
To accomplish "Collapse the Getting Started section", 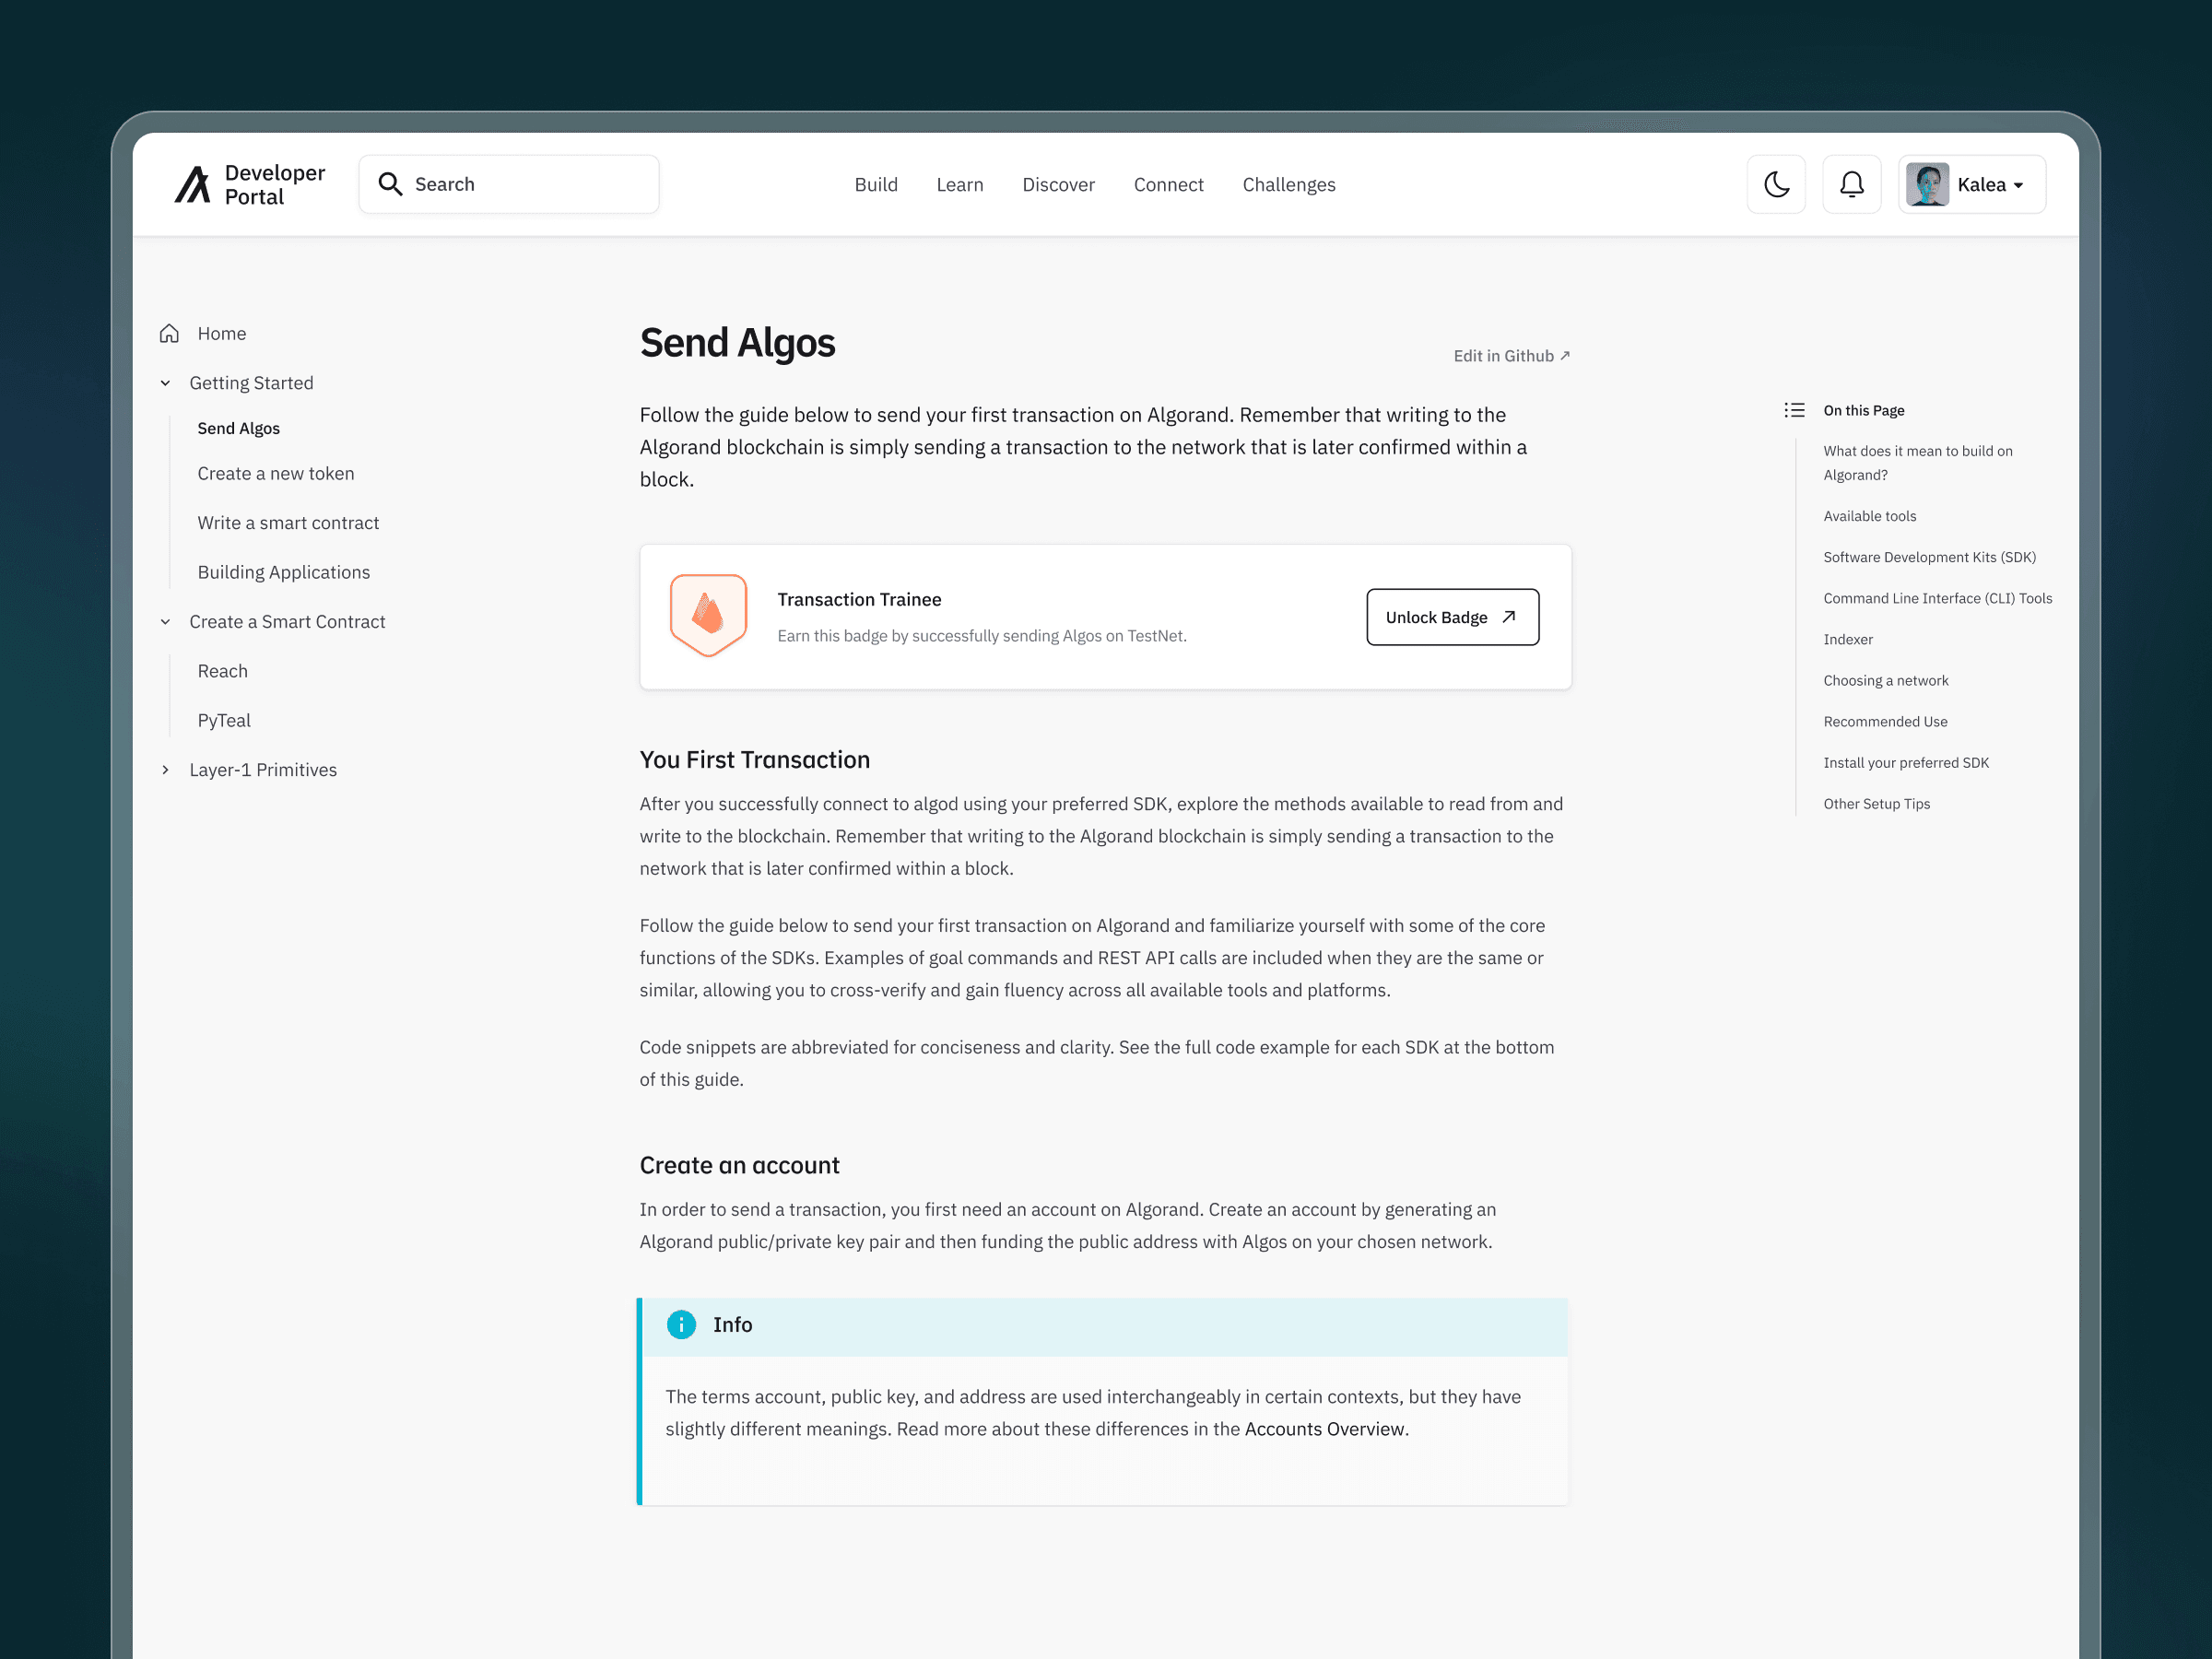I will pyautogui.click(x=166, y=383).
